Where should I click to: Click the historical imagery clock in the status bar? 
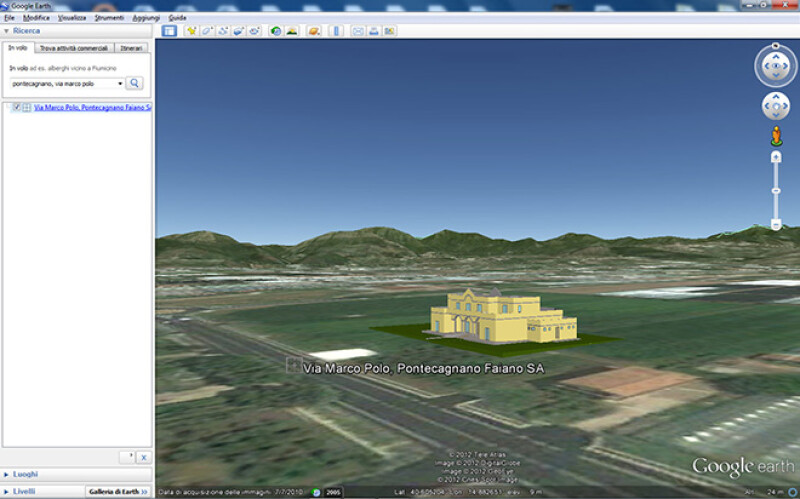pyautogui.click(x=316, y=492)
